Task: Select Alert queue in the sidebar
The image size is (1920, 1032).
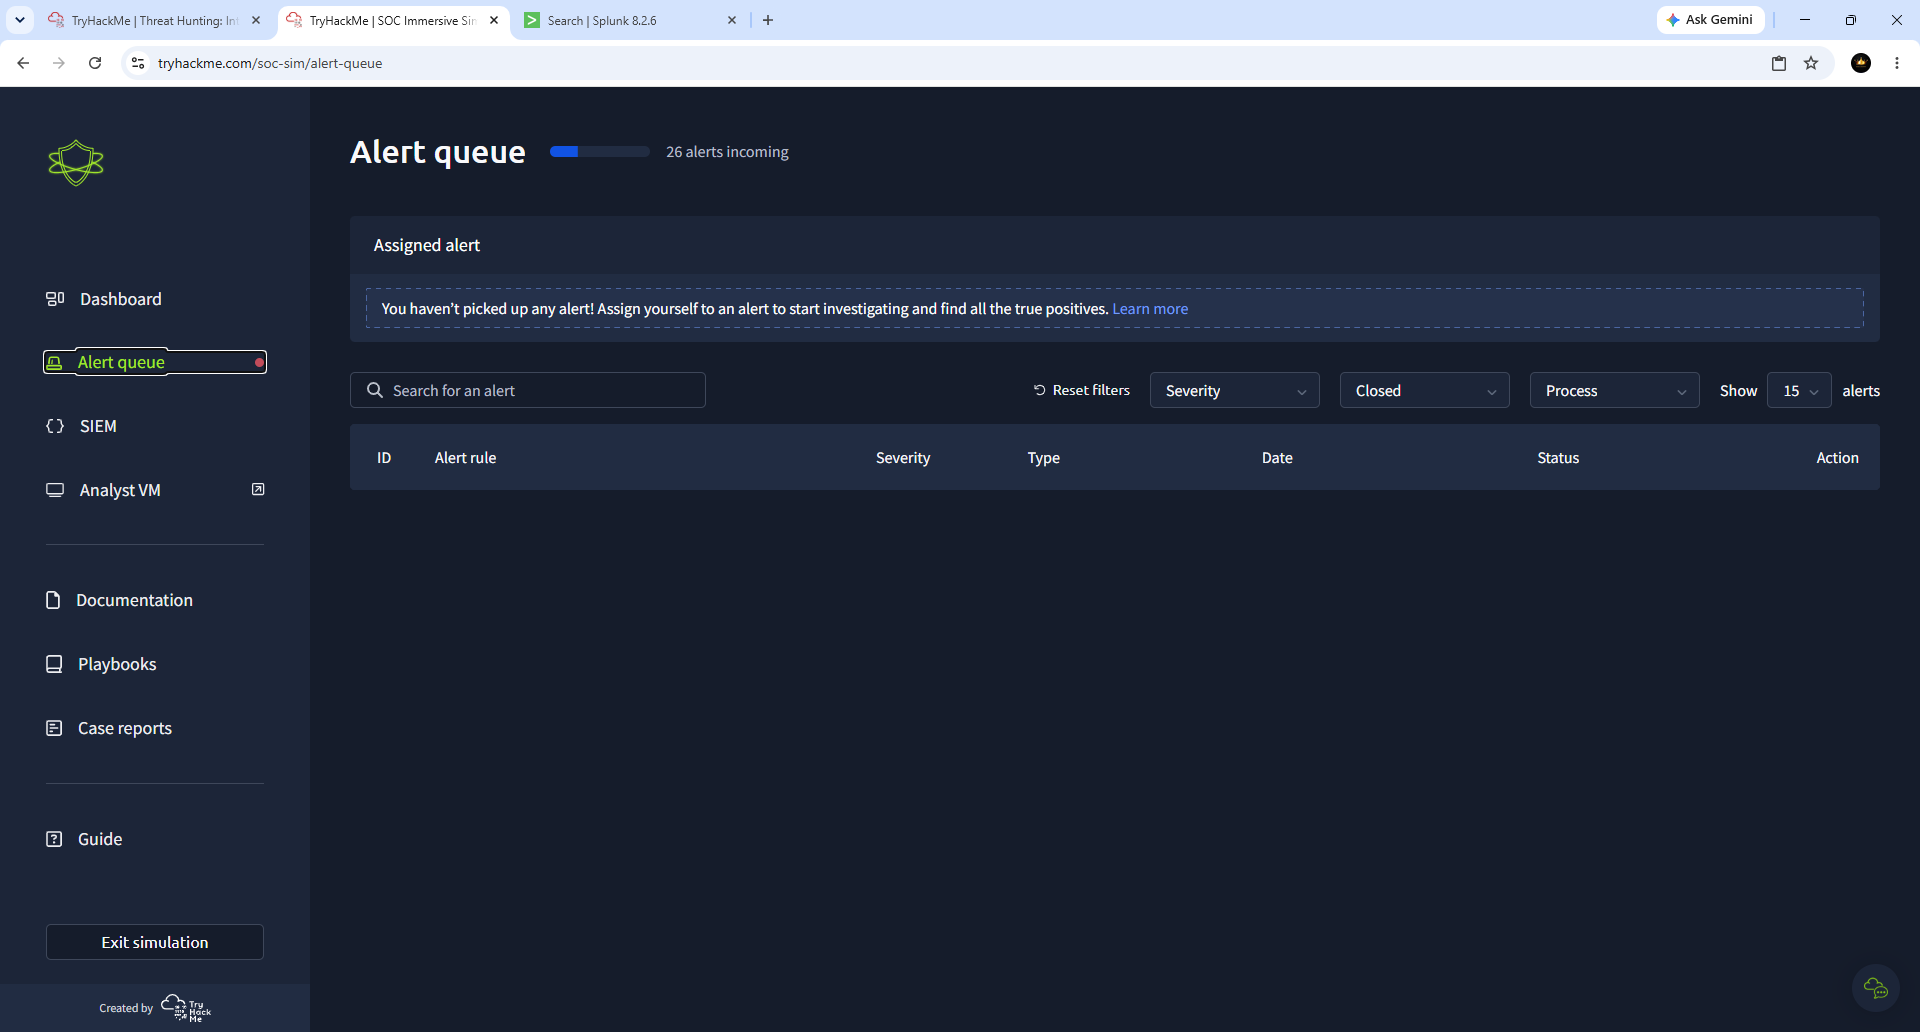Action: coord(155,362)
